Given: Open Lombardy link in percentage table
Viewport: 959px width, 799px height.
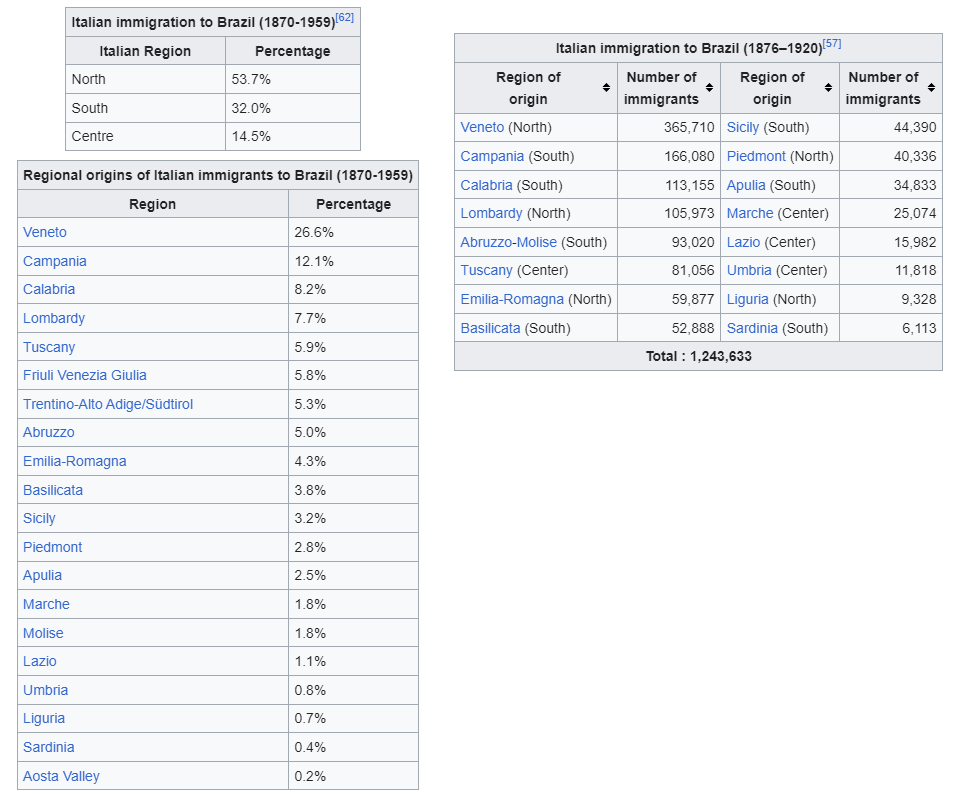Looking at the screenshot, I should [54, 318].
